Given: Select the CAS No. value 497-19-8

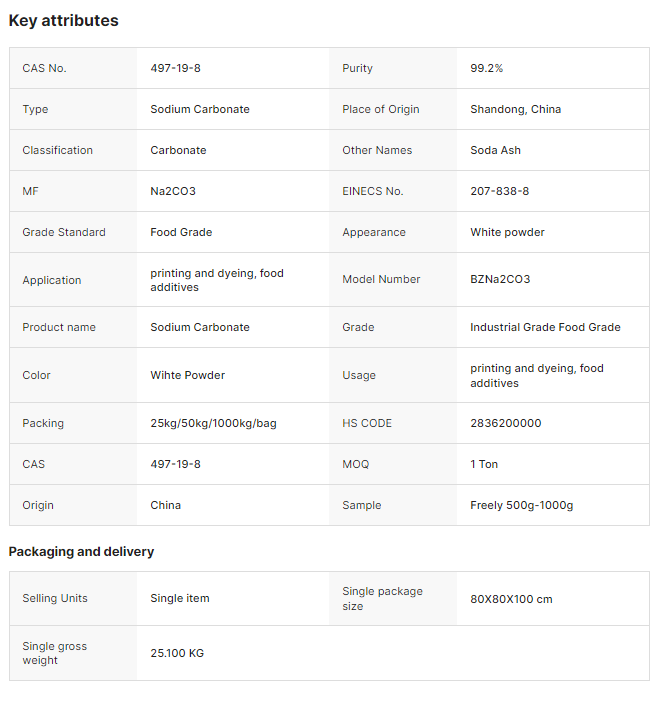Looking at the screenshot, I should [x=175, y=68].
